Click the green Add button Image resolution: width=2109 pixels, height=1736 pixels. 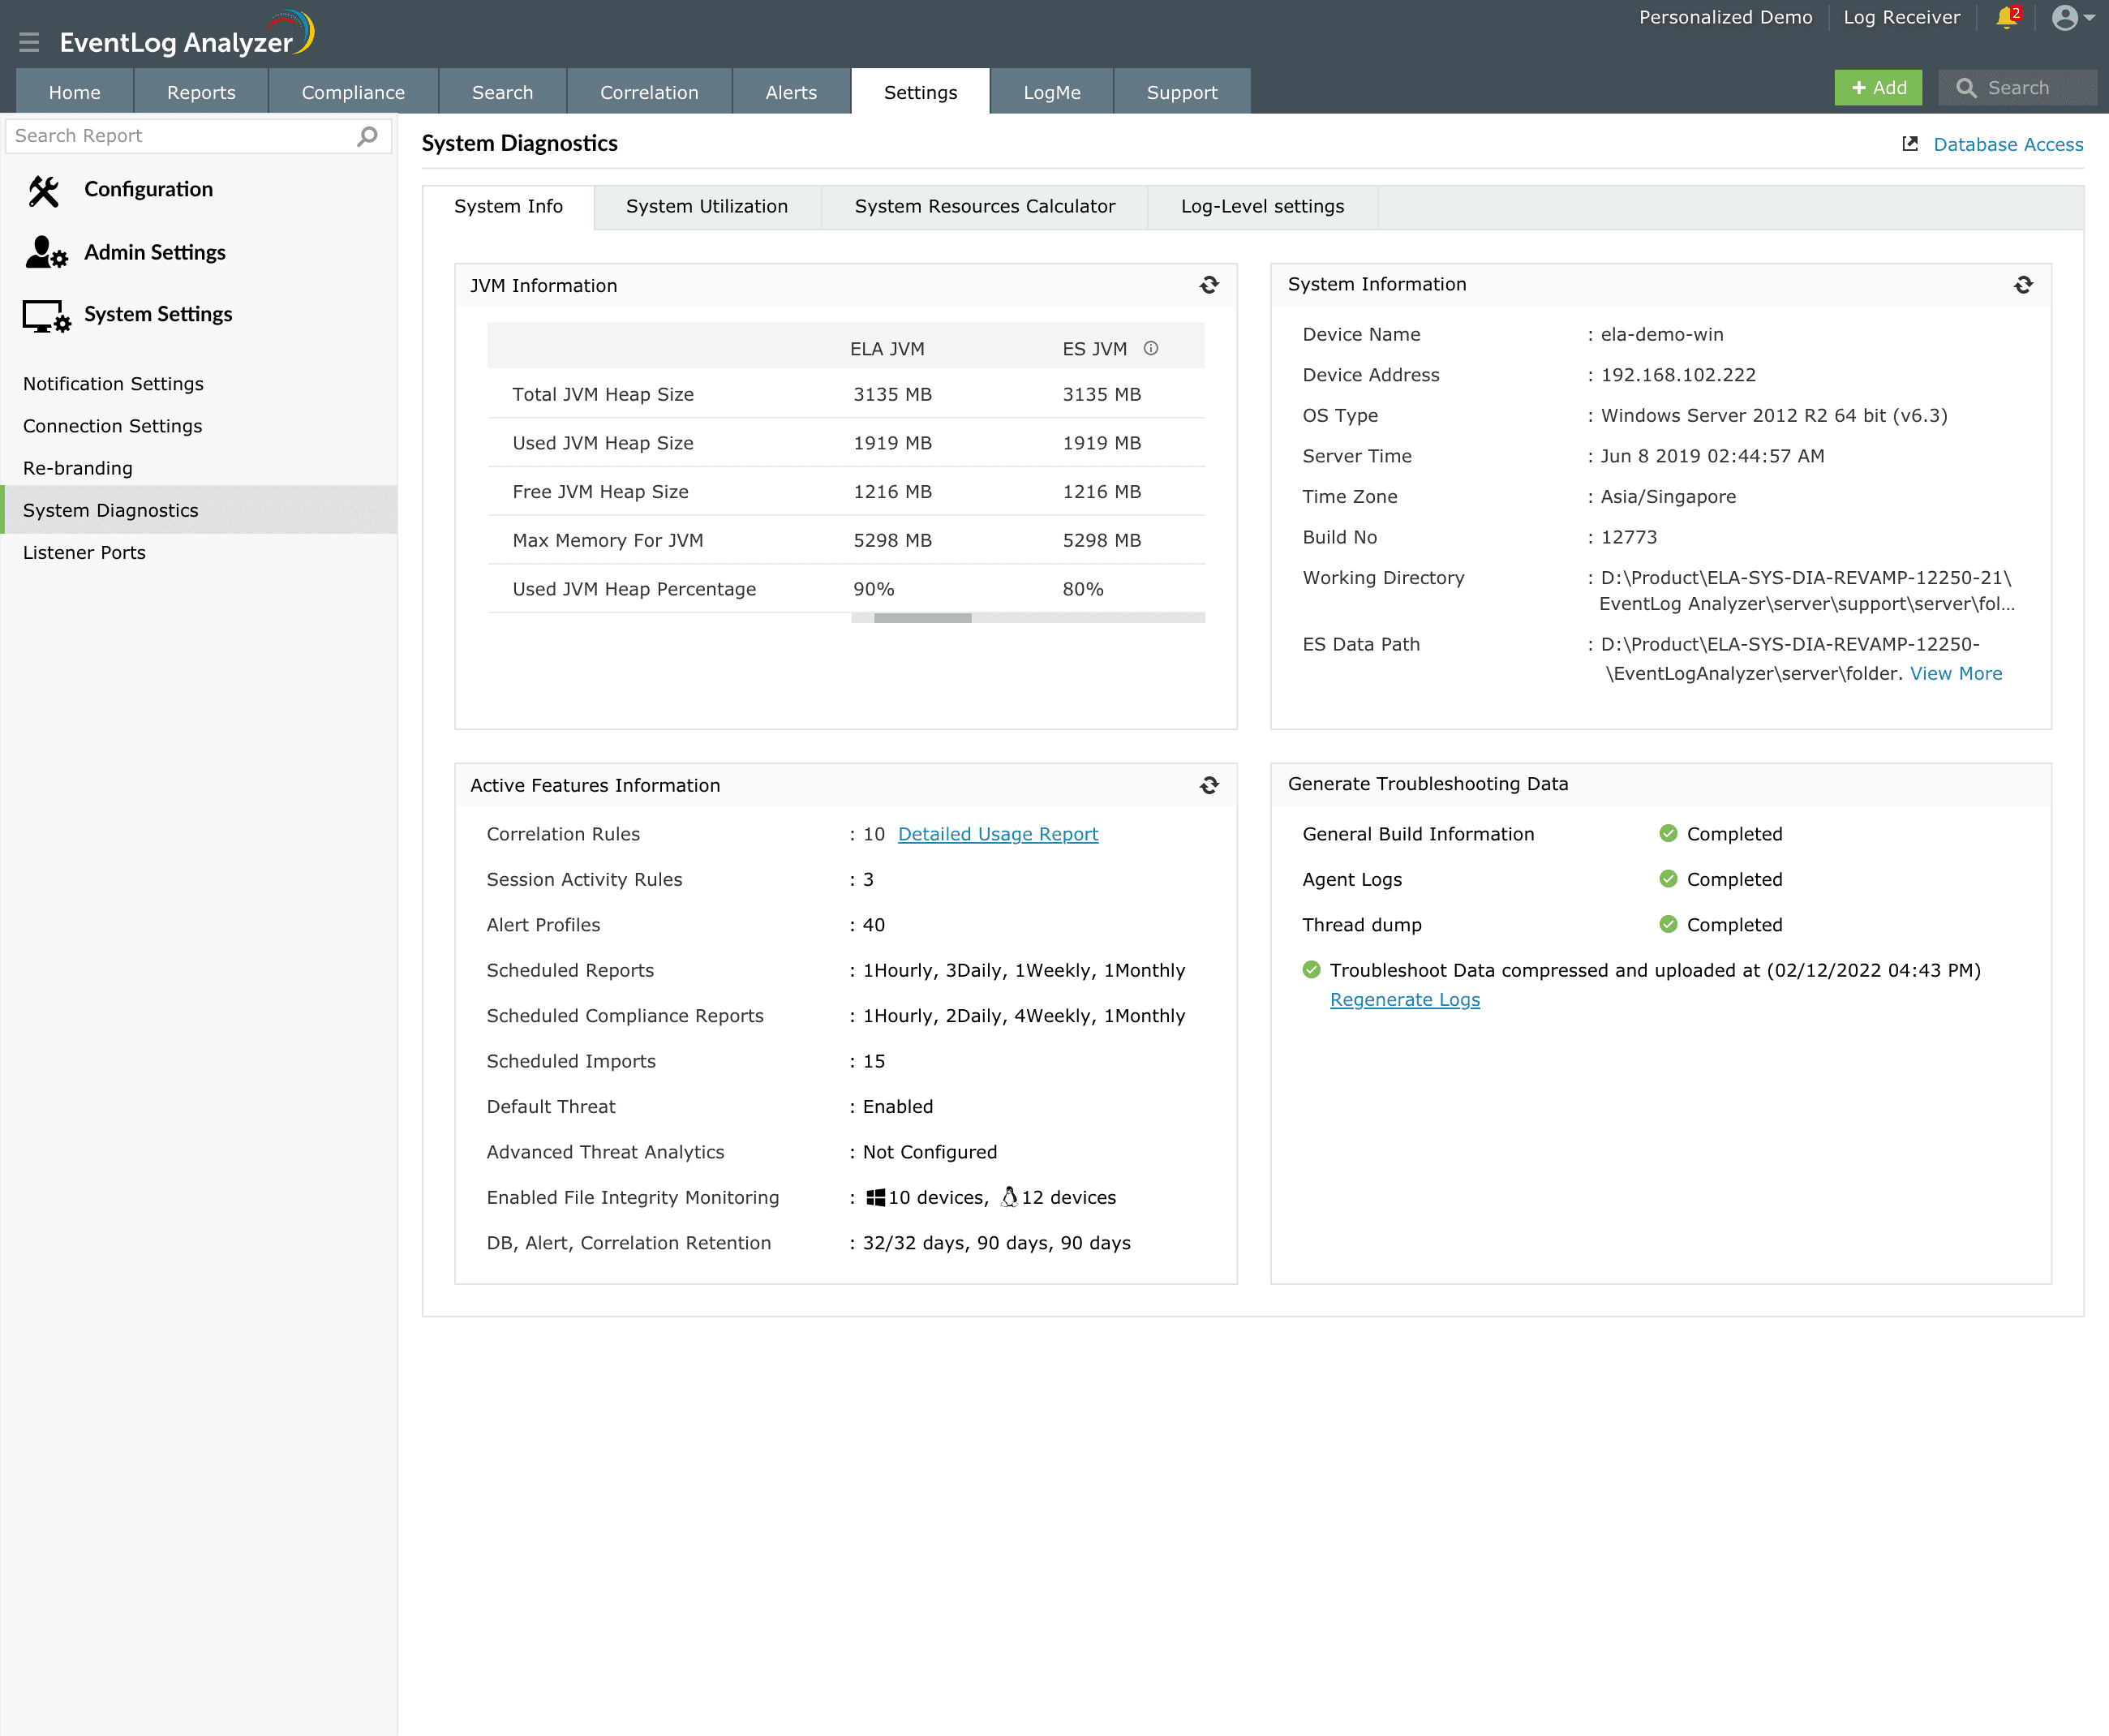1877,88
